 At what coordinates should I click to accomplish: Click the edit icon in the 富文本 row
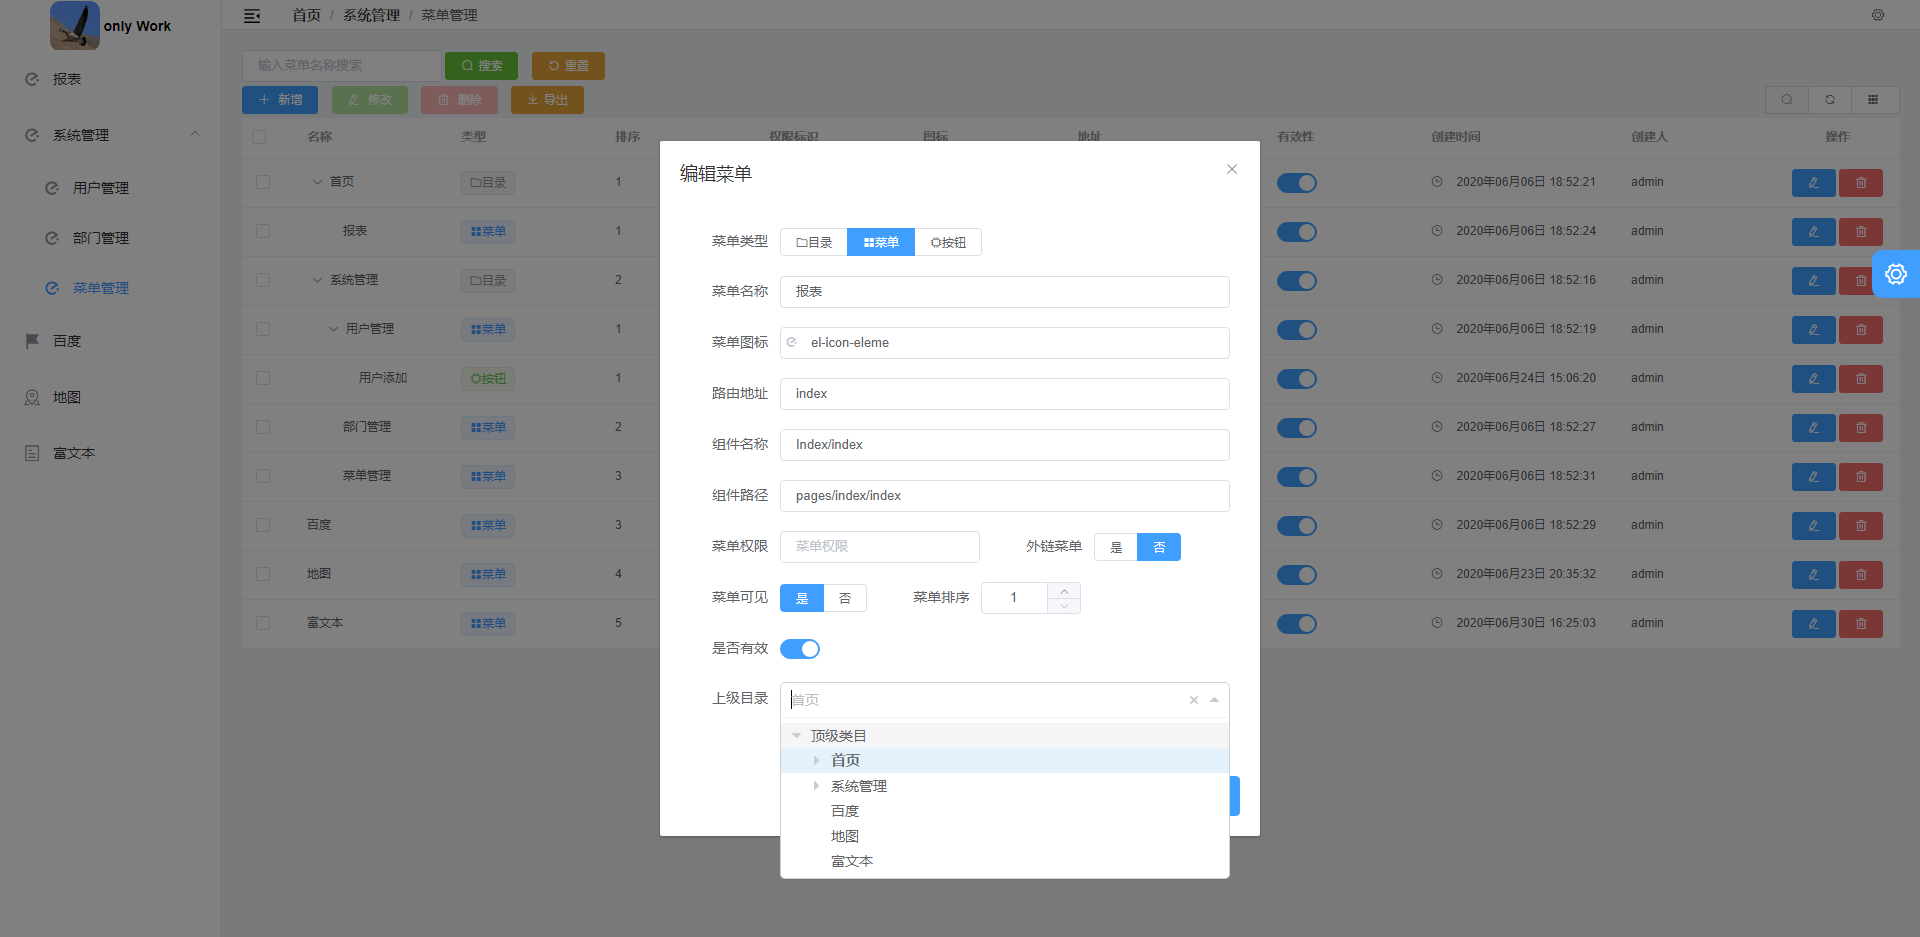point(1813,624)
